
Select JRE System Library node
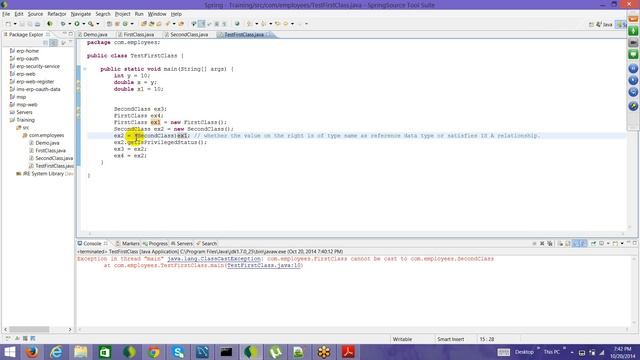(x=45, y=173)
